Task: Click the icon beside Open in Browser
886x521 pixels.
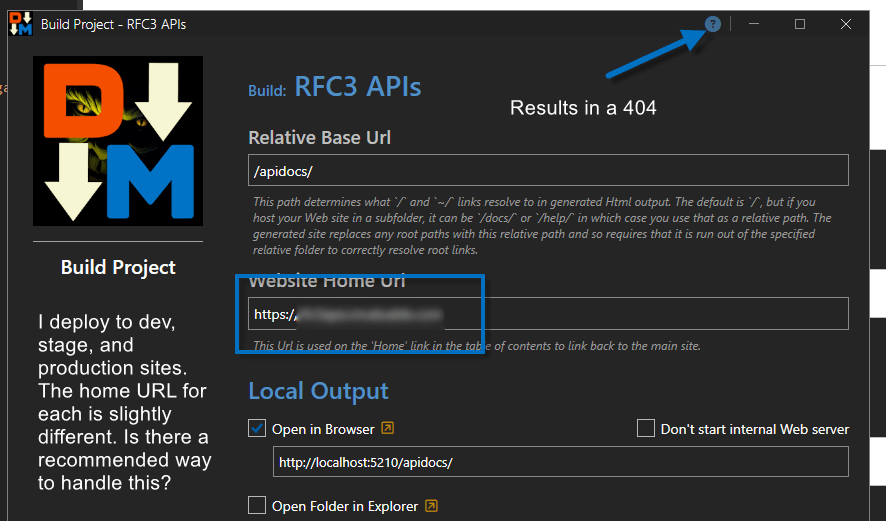Action: coord(388,429)
